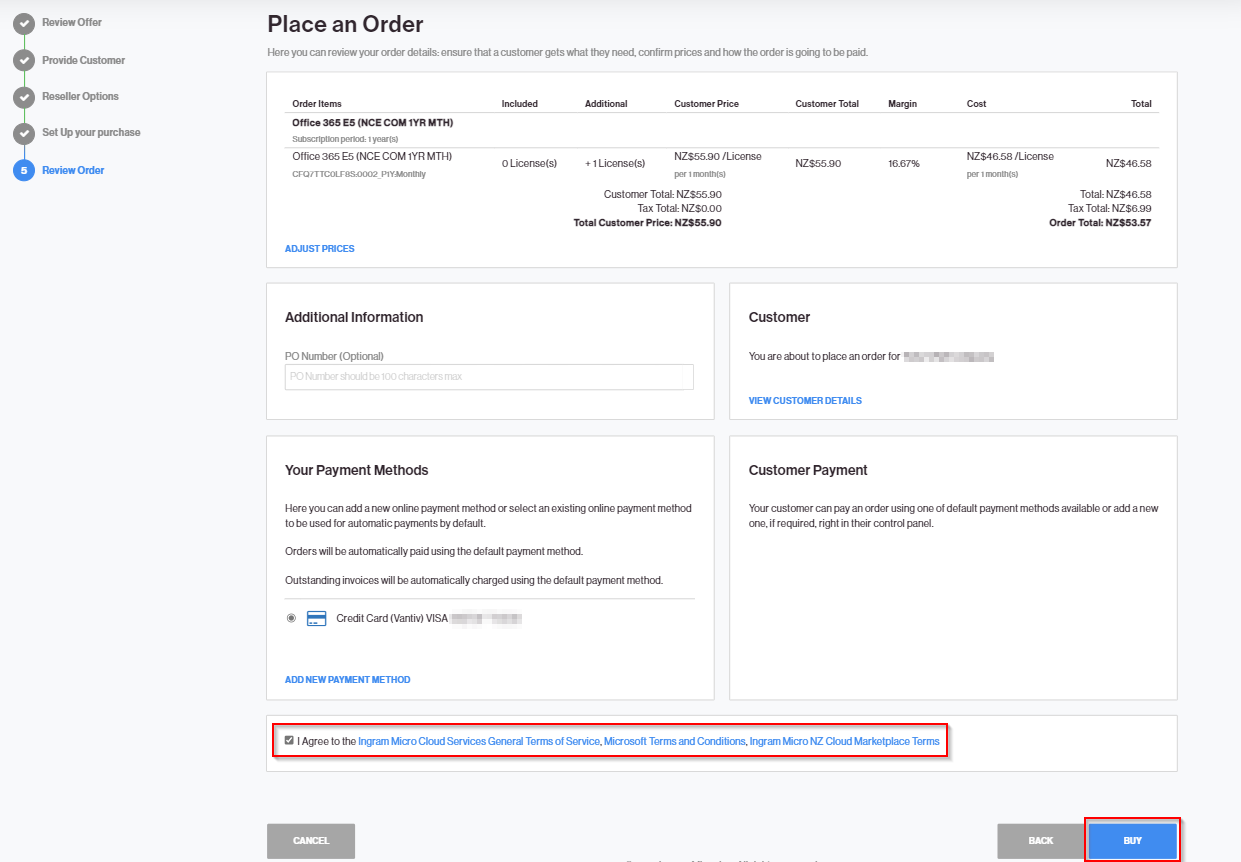Open VIEW CUSTOMER DETAILS link
This screenshot has height=862, width=1241.
pos(805,401)
